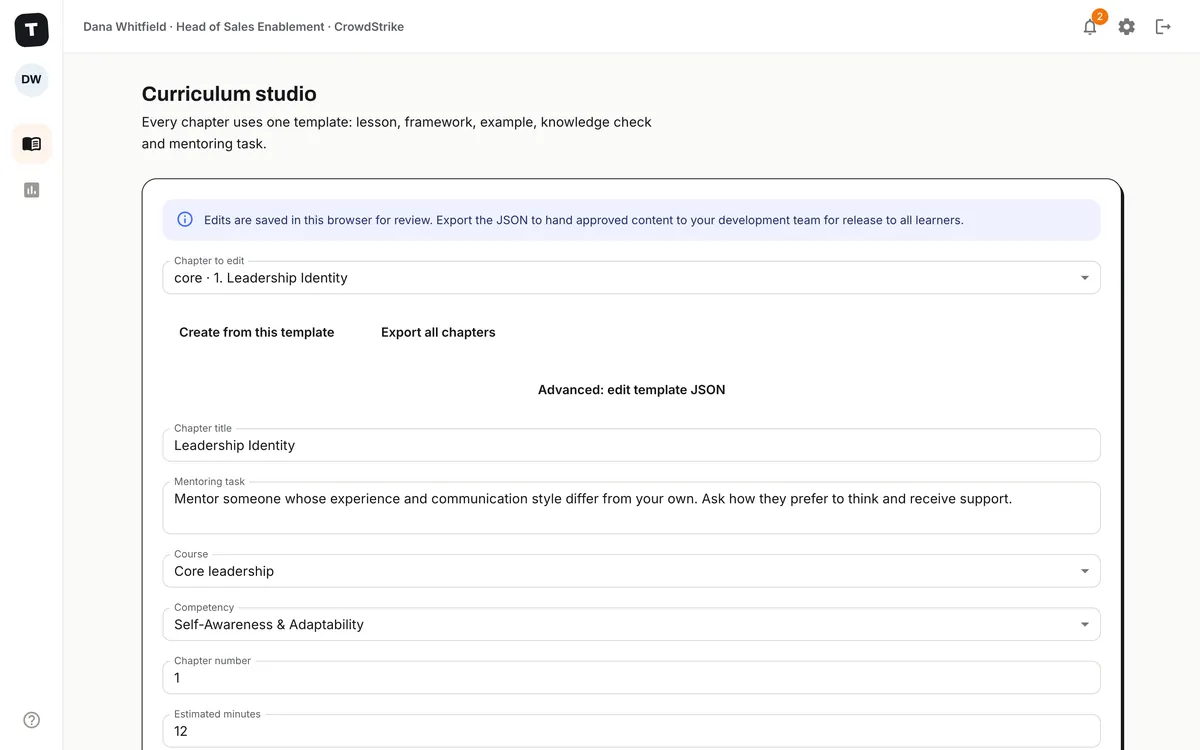Open the settings gear icon
The image size is (1200, 750).
tap(1127, 27)
